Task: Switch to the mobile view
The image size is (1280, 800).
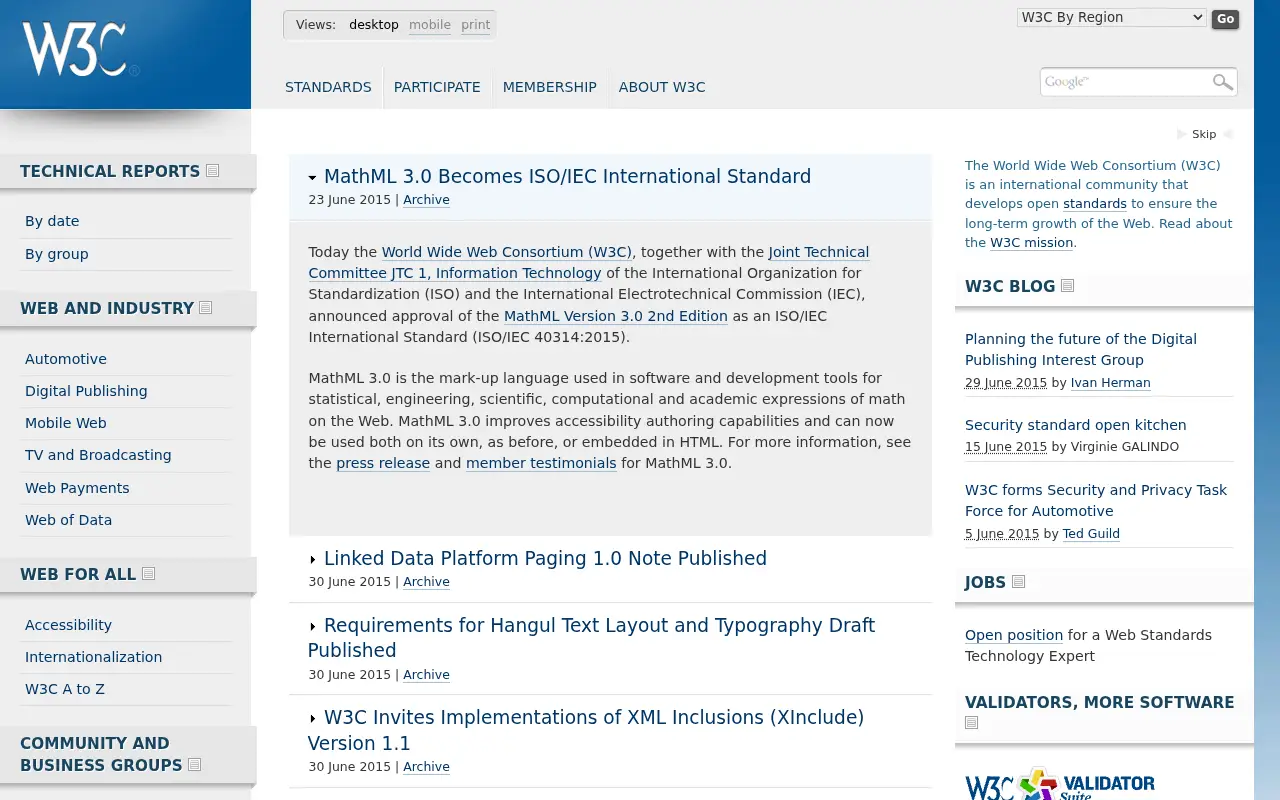Action: point(430,25)
